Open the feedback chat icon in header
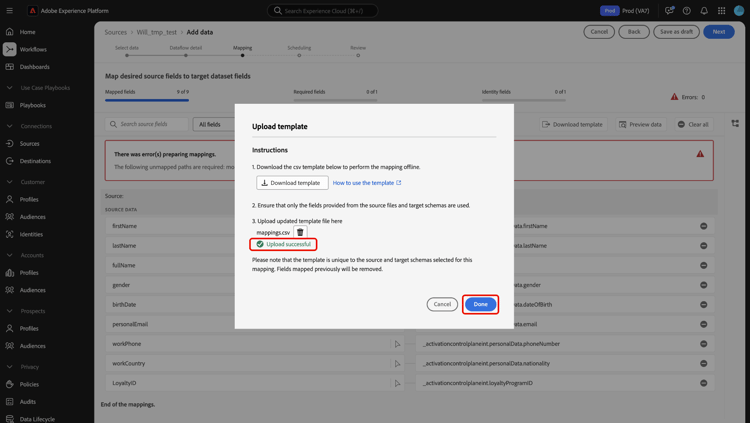Viewport: 750px width, 423px height. (x=669, y=11)
